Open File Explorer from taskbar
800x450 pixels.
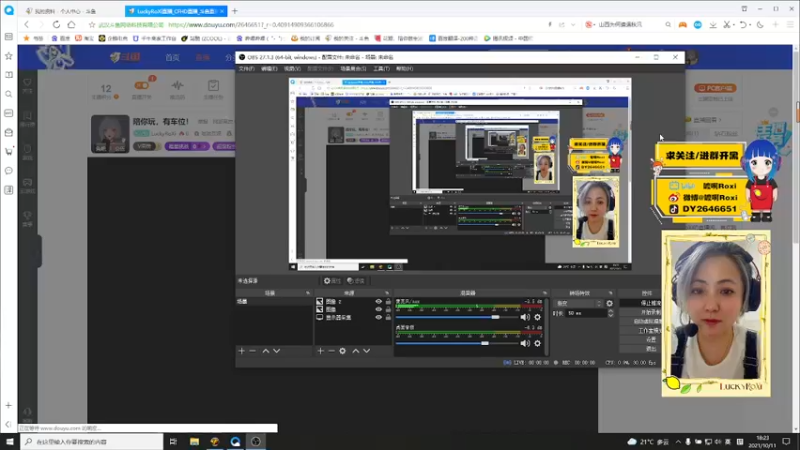point(194,441)
